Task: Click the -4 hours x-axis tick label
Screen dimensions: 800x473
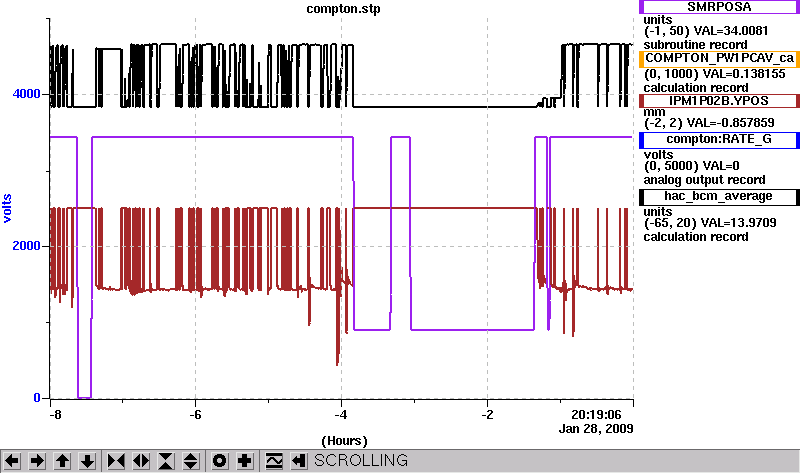Action: click(341, 414)
